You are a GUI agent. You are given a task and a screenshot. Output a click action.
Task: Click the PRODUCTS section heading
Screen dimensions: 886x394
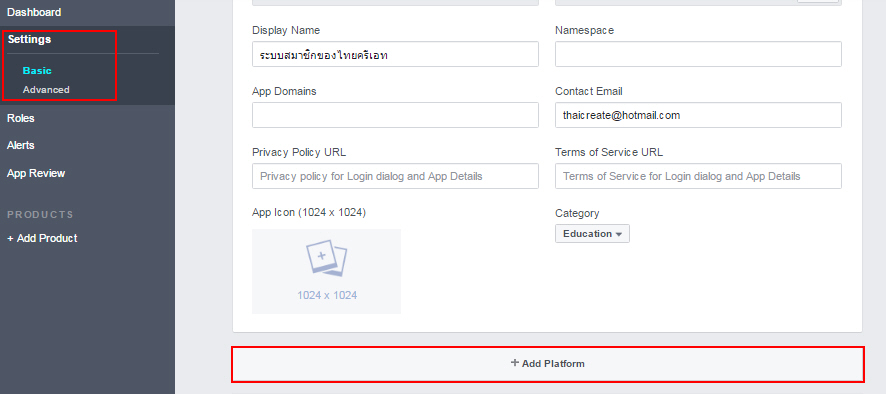[41, 215]
